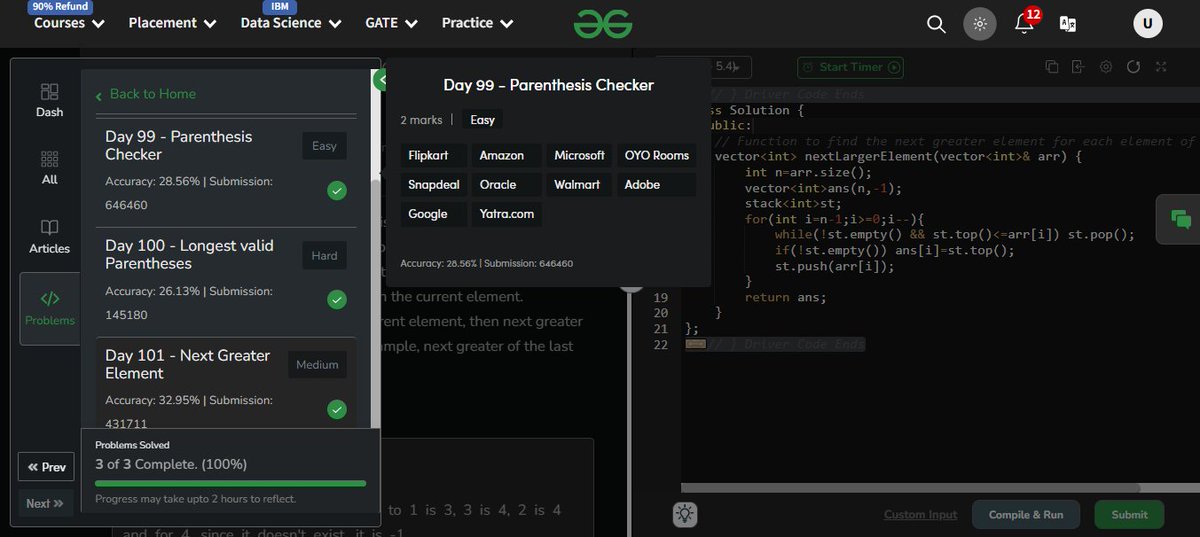Select the OYO Rooms company tag
The height and width of the screenshot is (537, 1200).
[657, 155]
